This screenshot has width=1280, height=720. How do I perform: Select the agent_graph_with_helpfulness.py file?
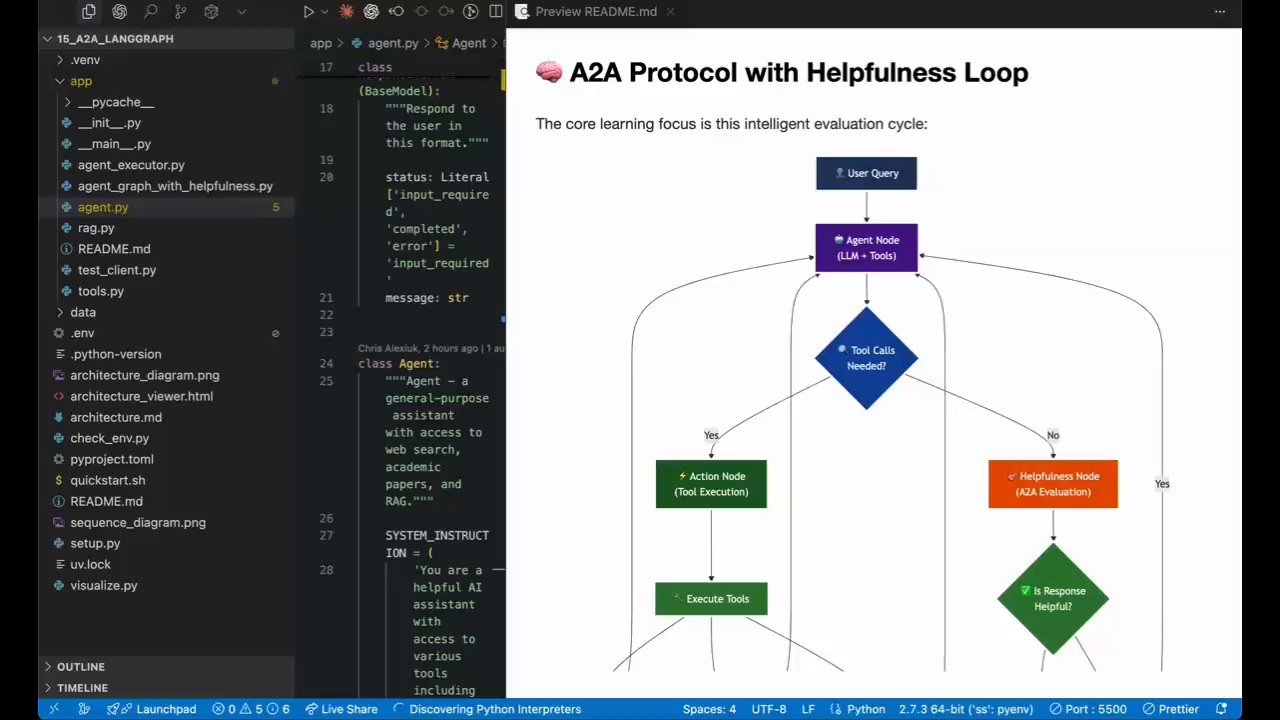click(175, 186)
